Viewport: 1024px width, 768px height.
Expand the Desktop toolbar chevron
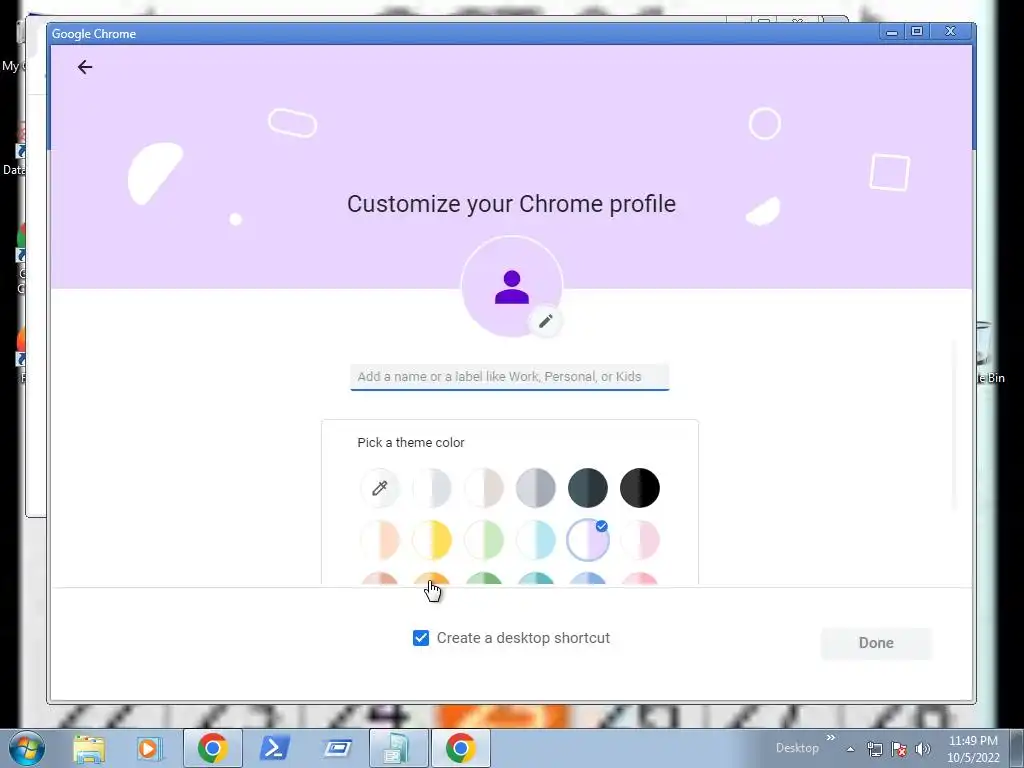[831, 738]
